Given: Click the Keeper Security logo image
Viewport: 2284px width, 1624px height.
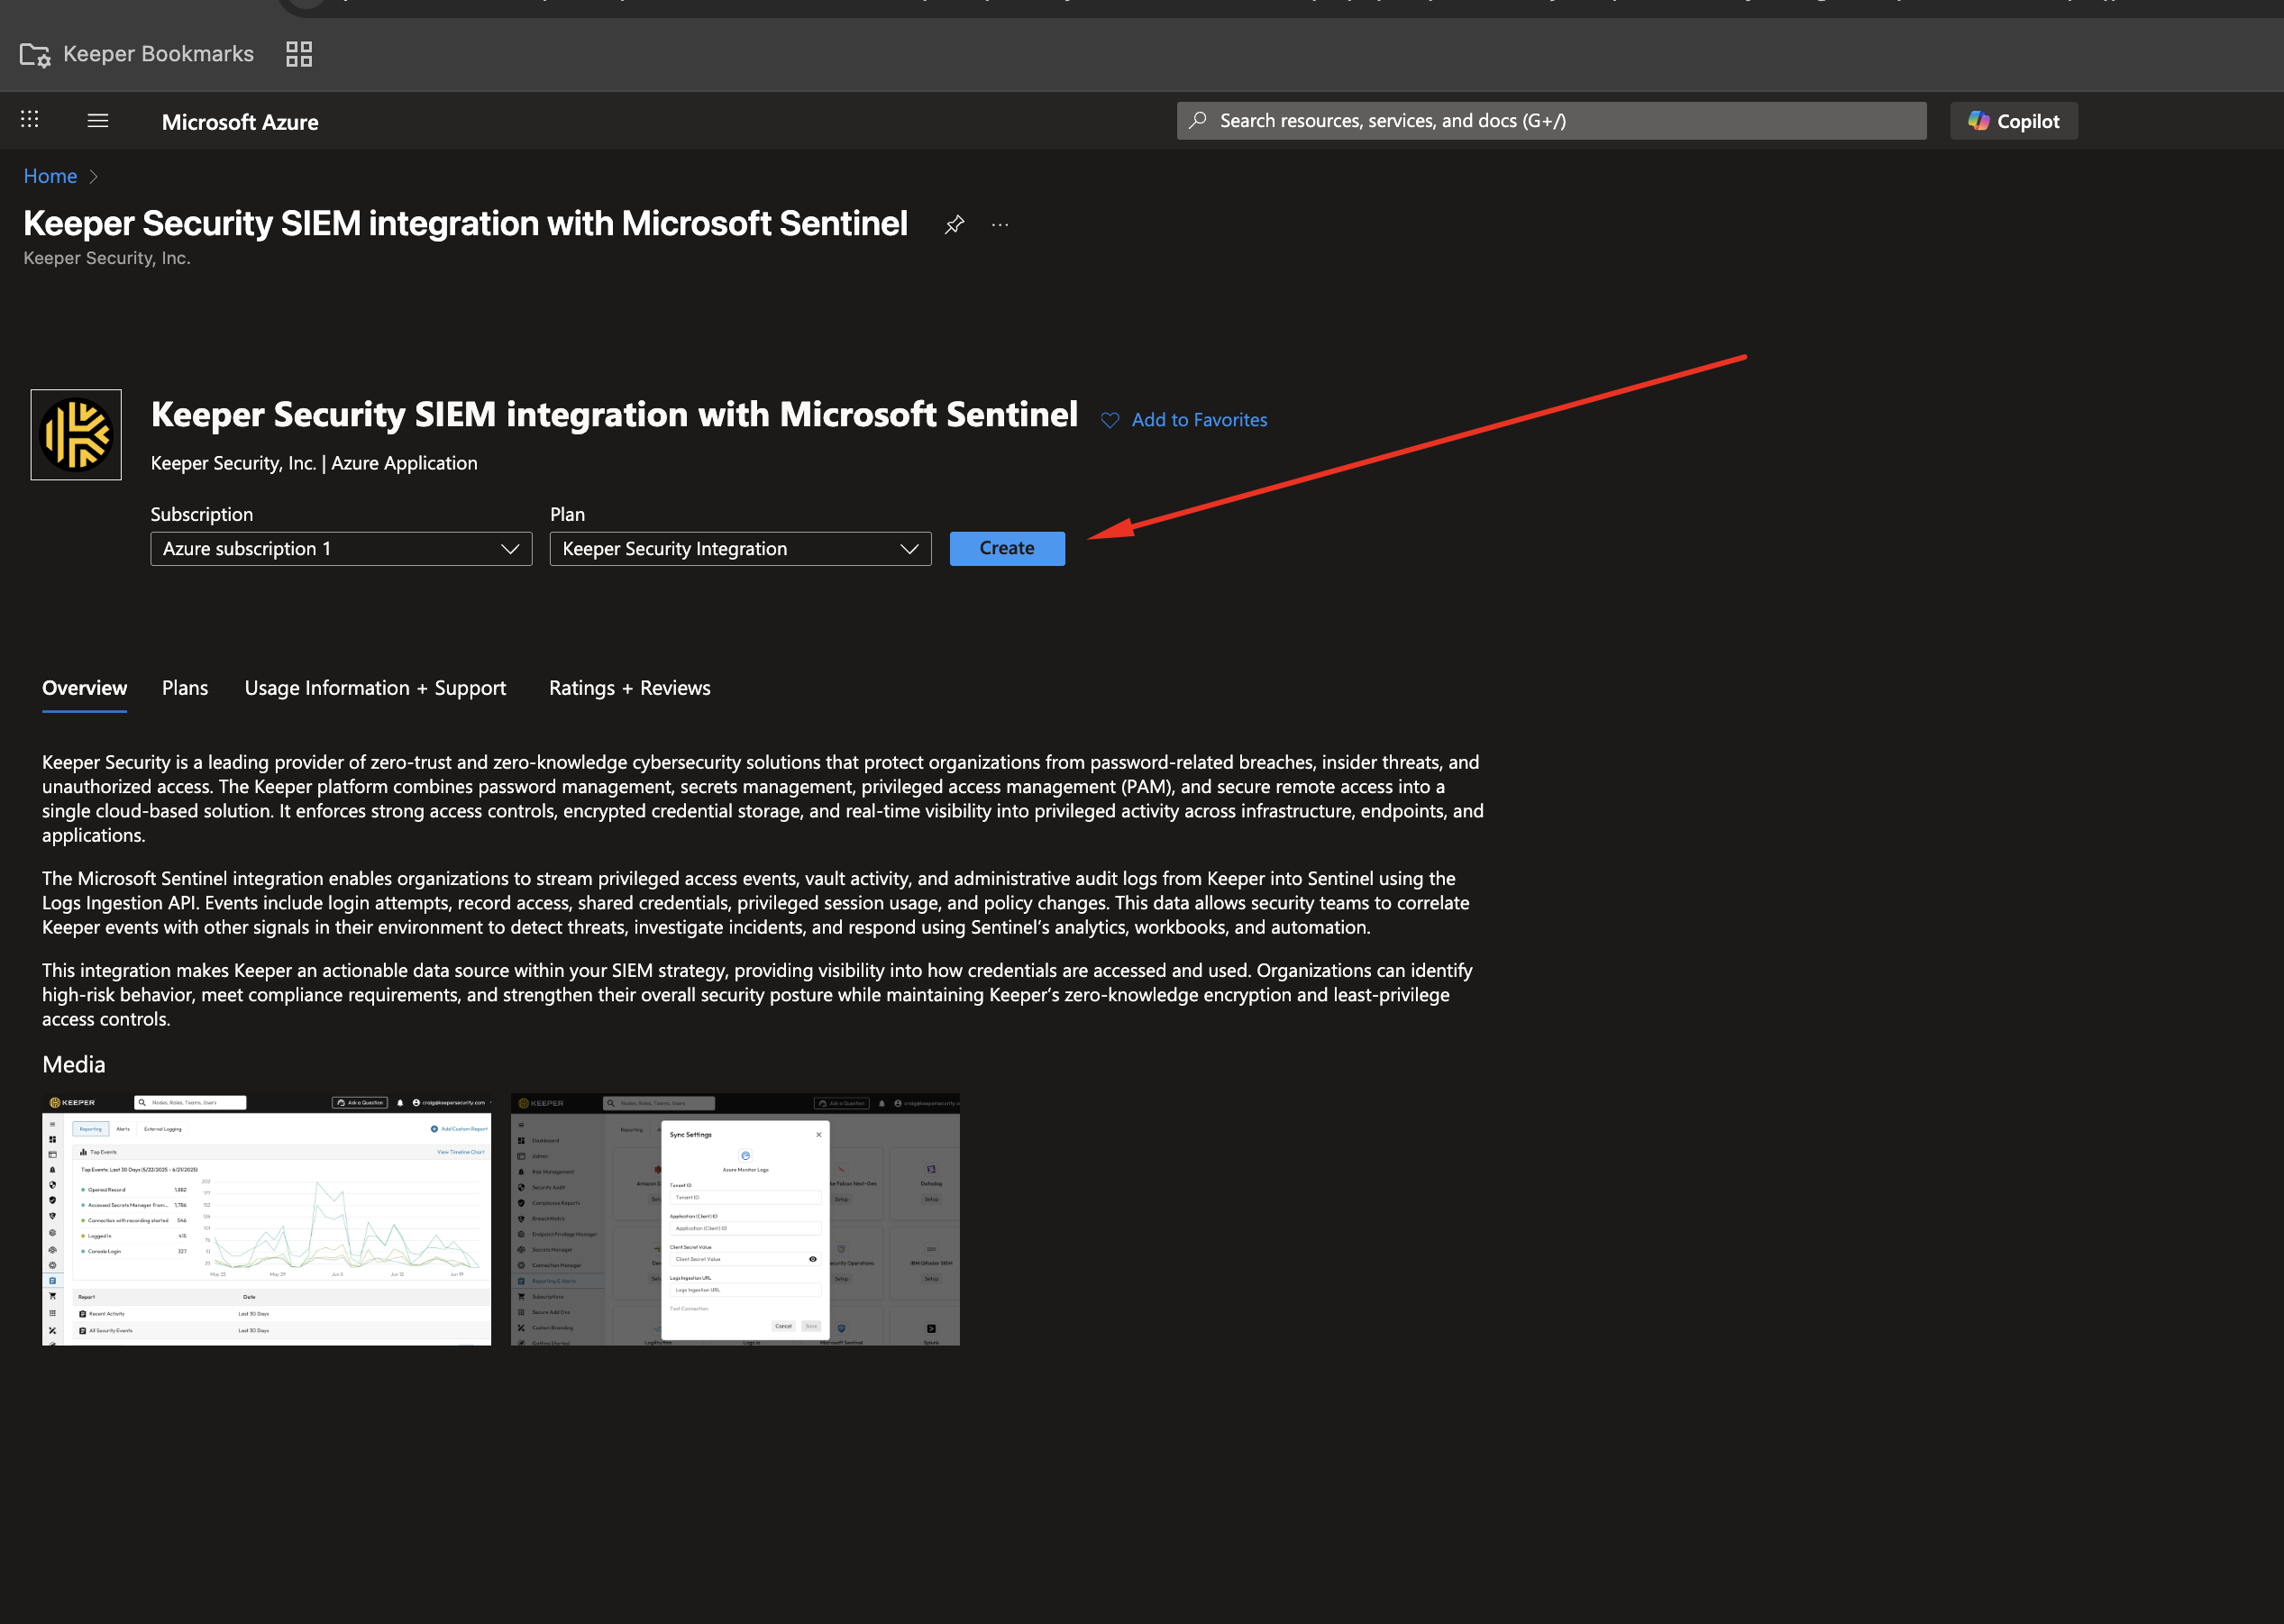Looking at the screenshot, I should [76, 435].
